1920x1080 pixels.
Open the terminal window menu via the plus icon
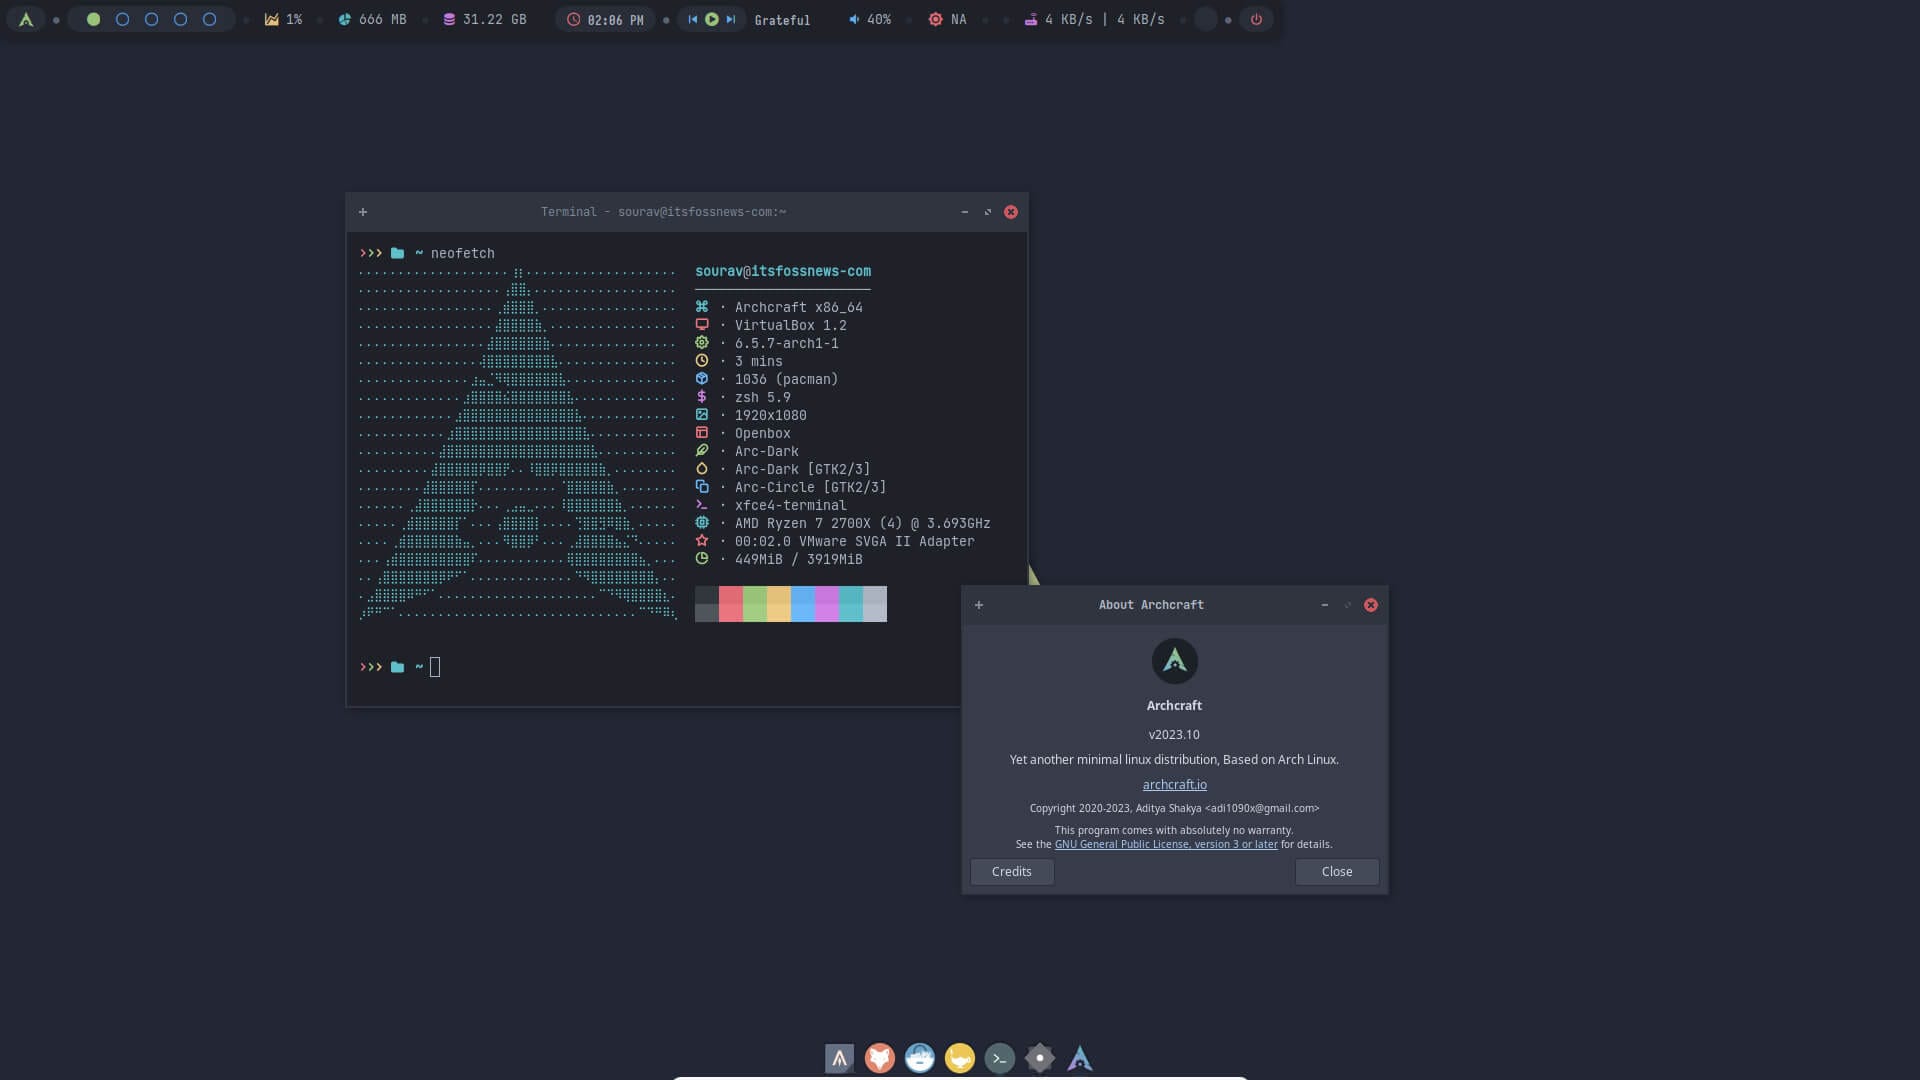(363, 212)
